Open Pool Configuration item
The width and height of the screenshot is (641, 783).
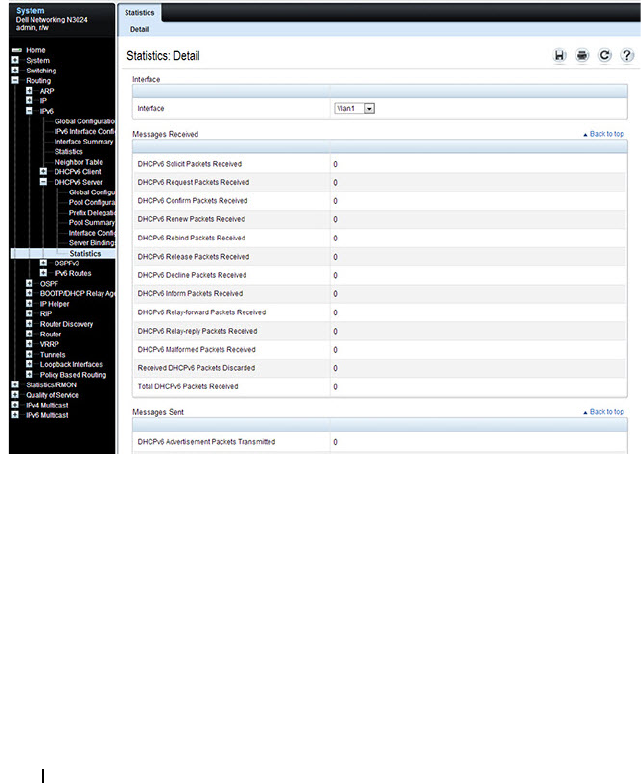92,202
